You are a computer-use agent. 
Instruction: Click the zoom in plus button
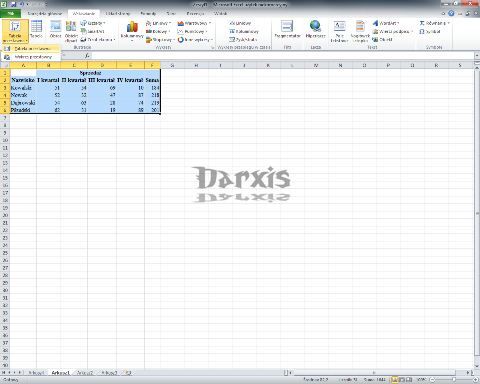pyautogui.click(x=475, y=379)
